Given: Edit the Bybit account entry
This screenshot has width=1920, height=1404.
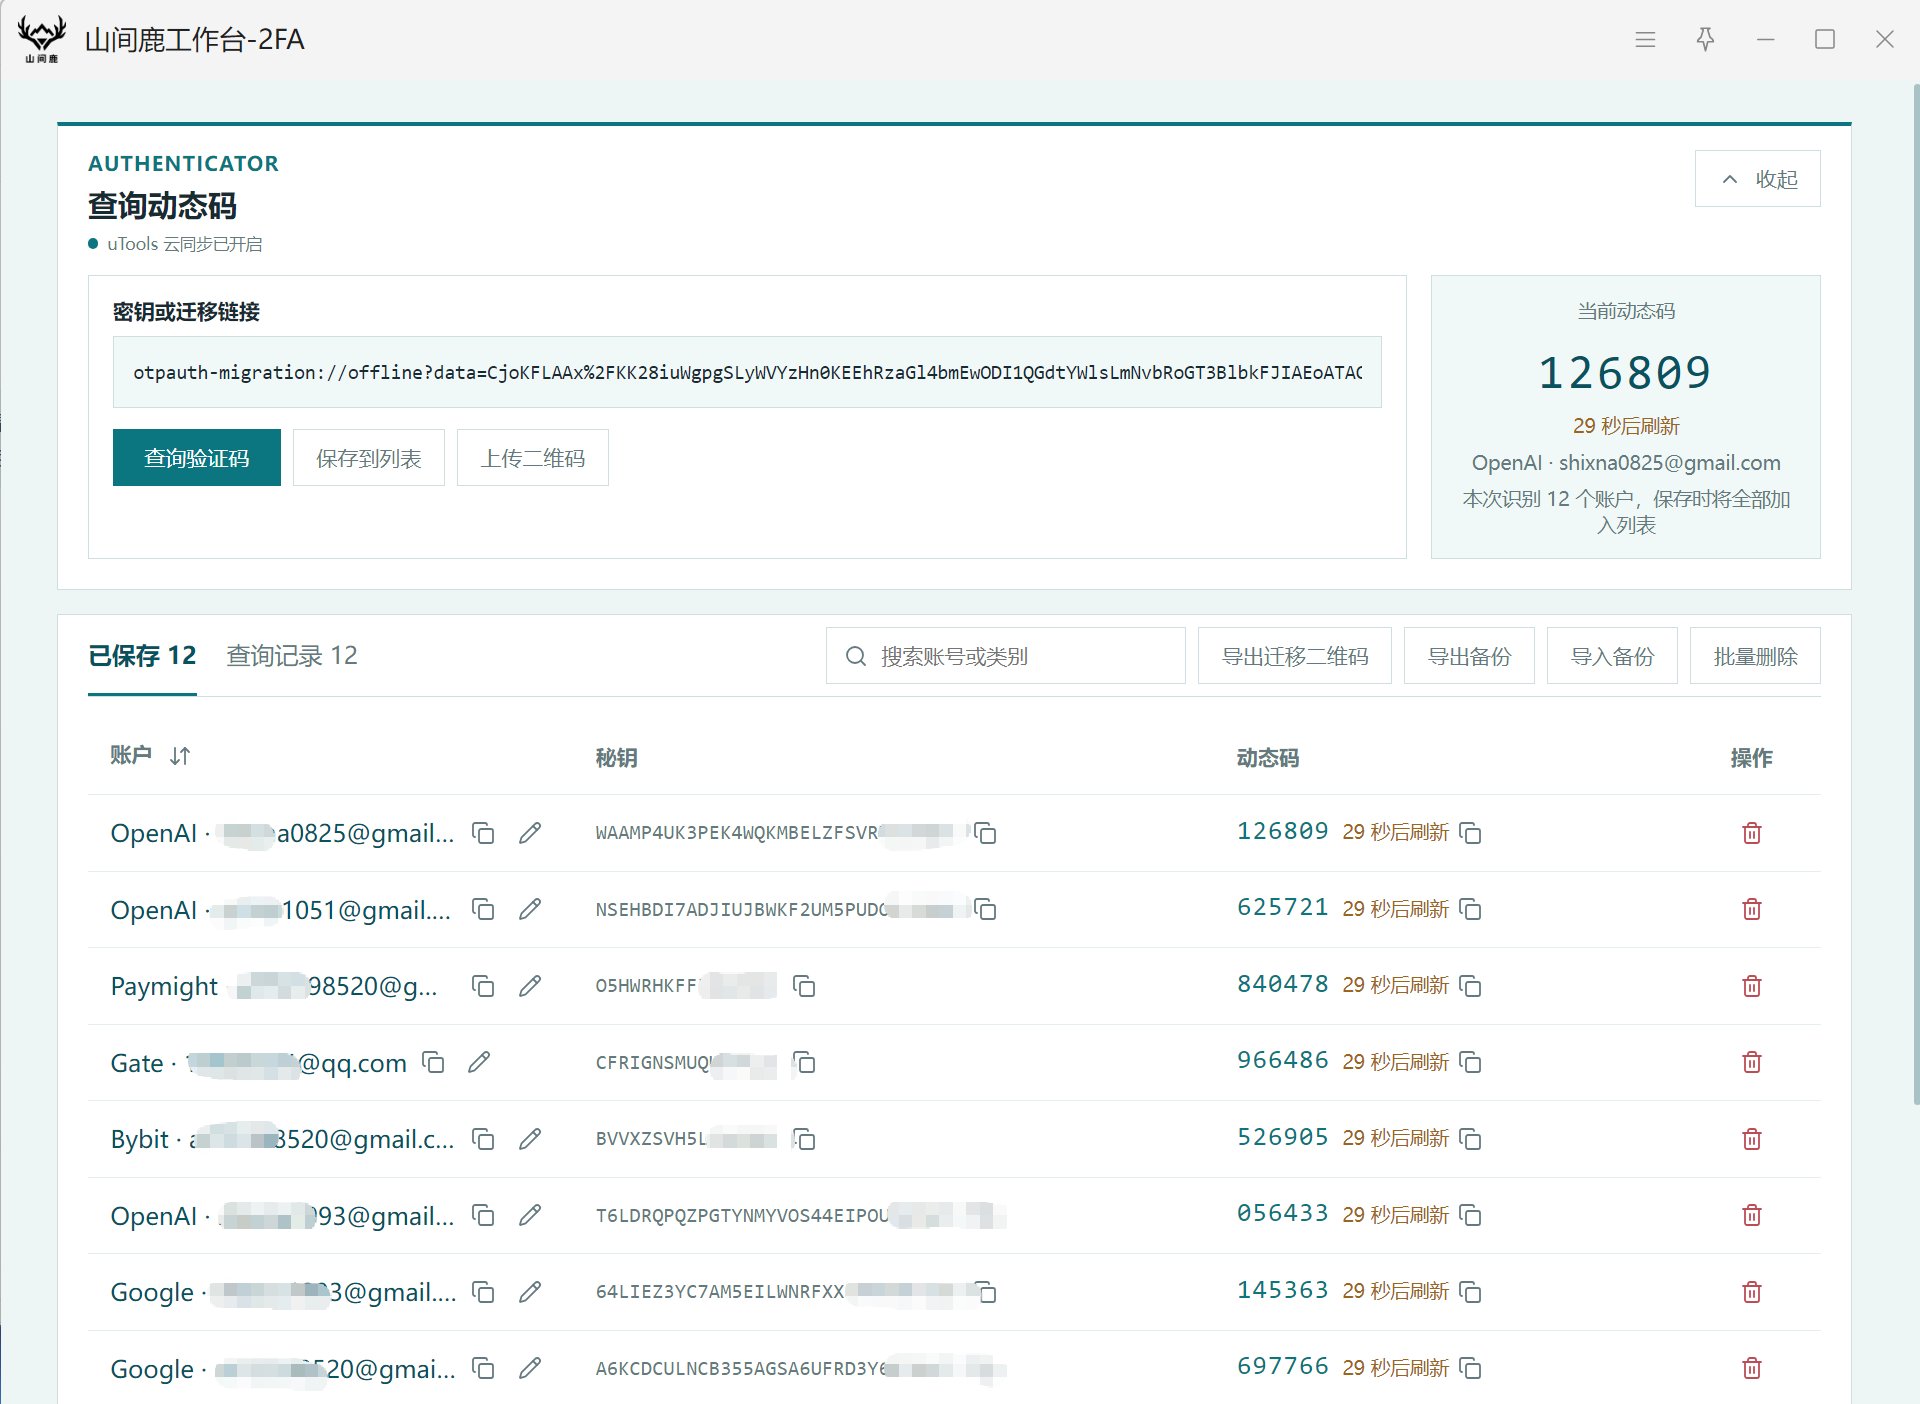Looking at the screenshot, I should [x=530, y=1139].
